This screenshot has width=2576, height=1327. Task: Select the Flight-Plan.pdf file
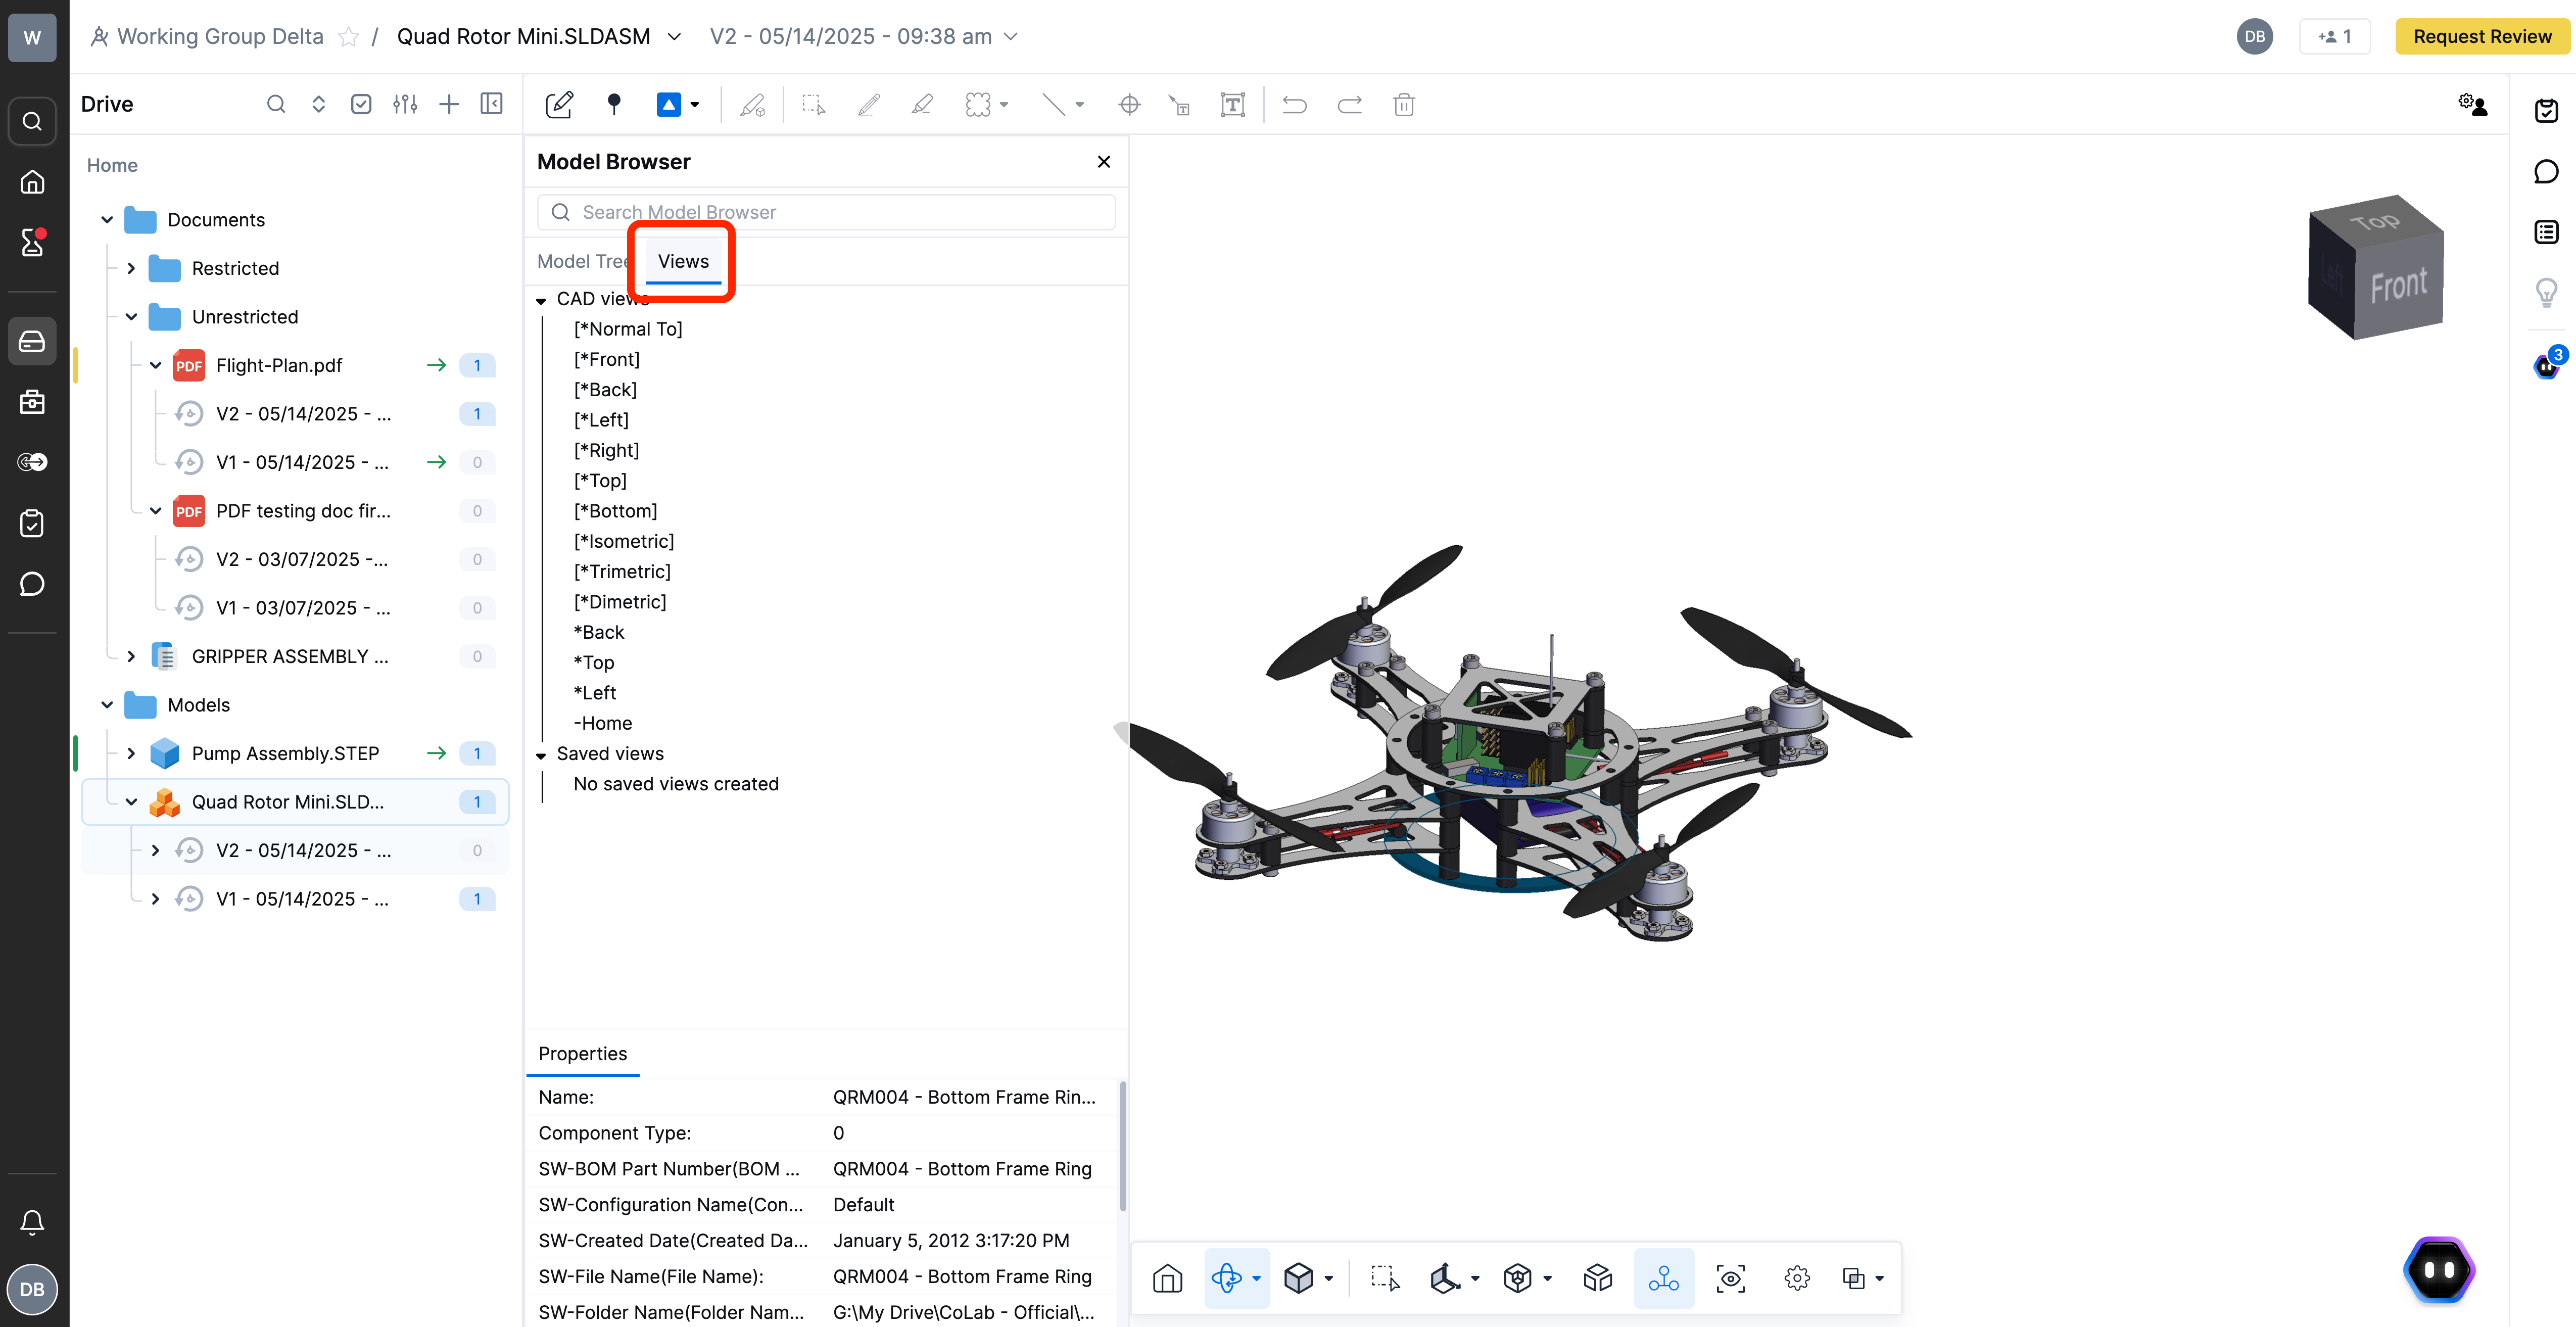tap(279, 365)
